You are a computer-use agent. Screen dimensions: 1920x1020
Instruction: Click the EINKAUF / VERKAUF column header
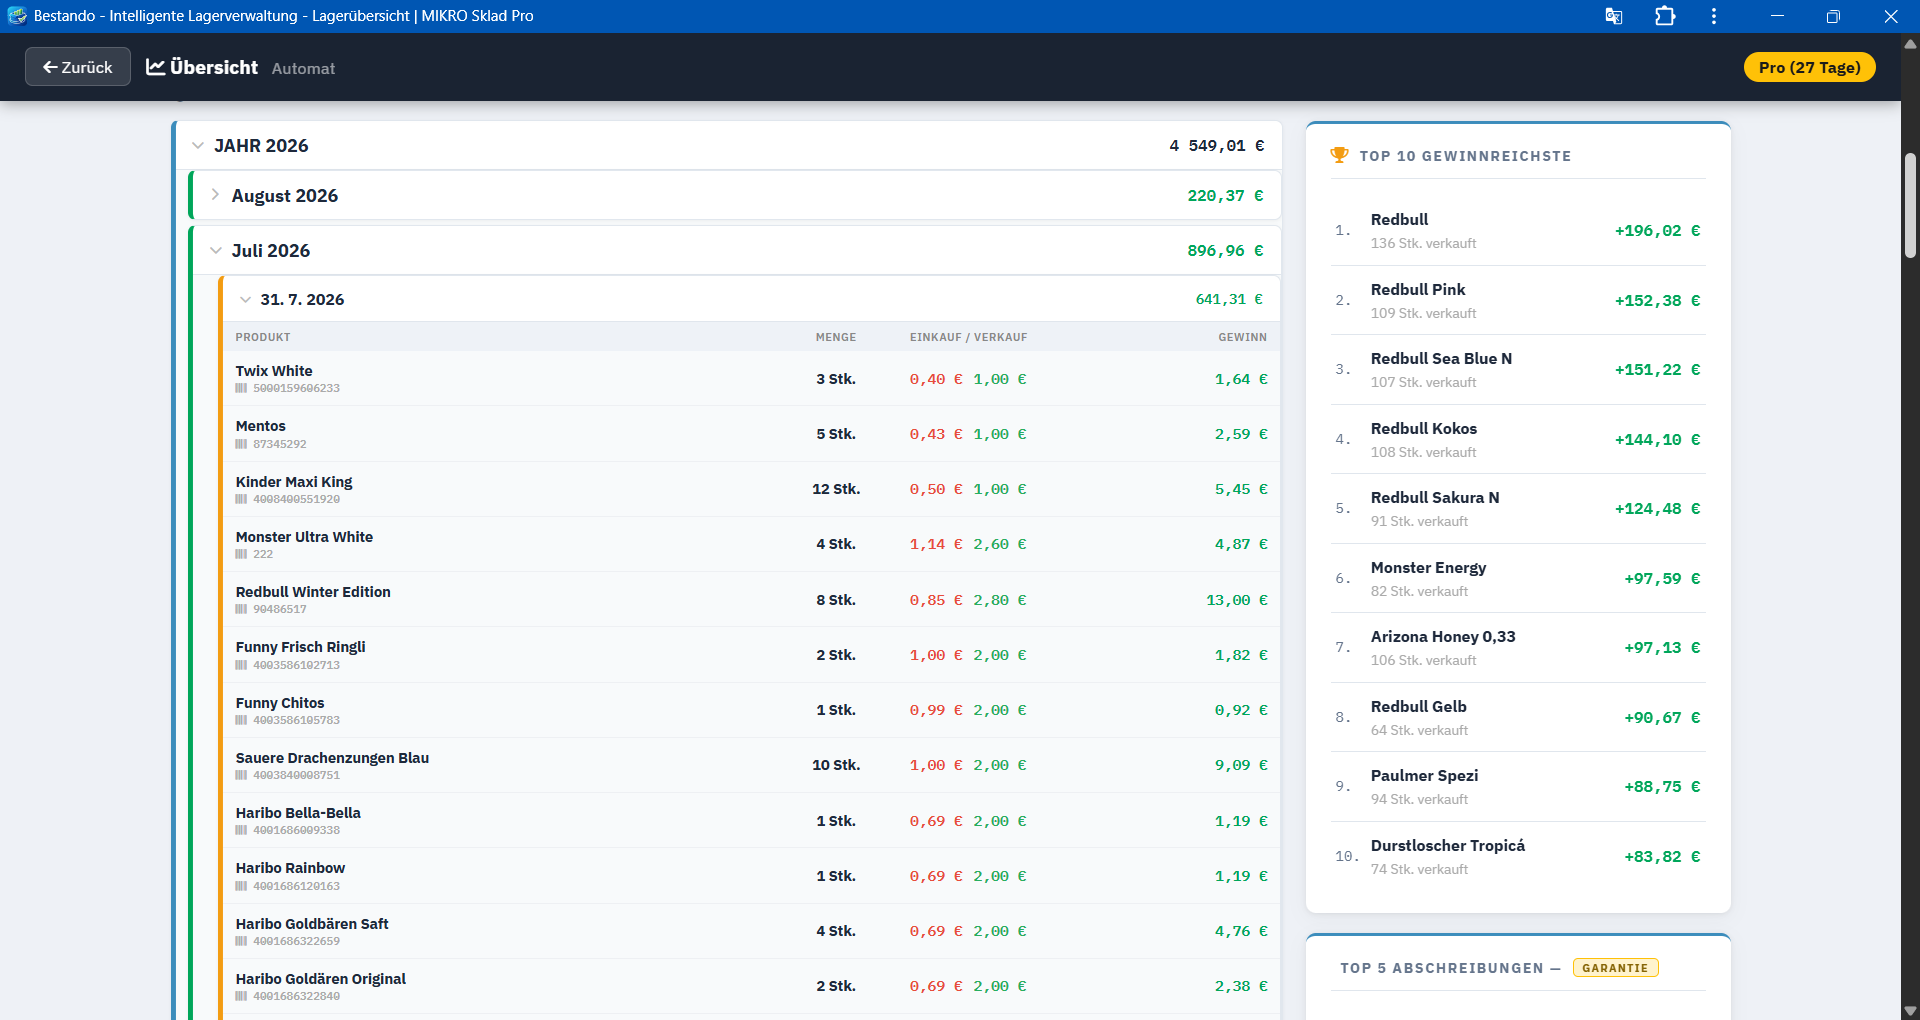968,337
